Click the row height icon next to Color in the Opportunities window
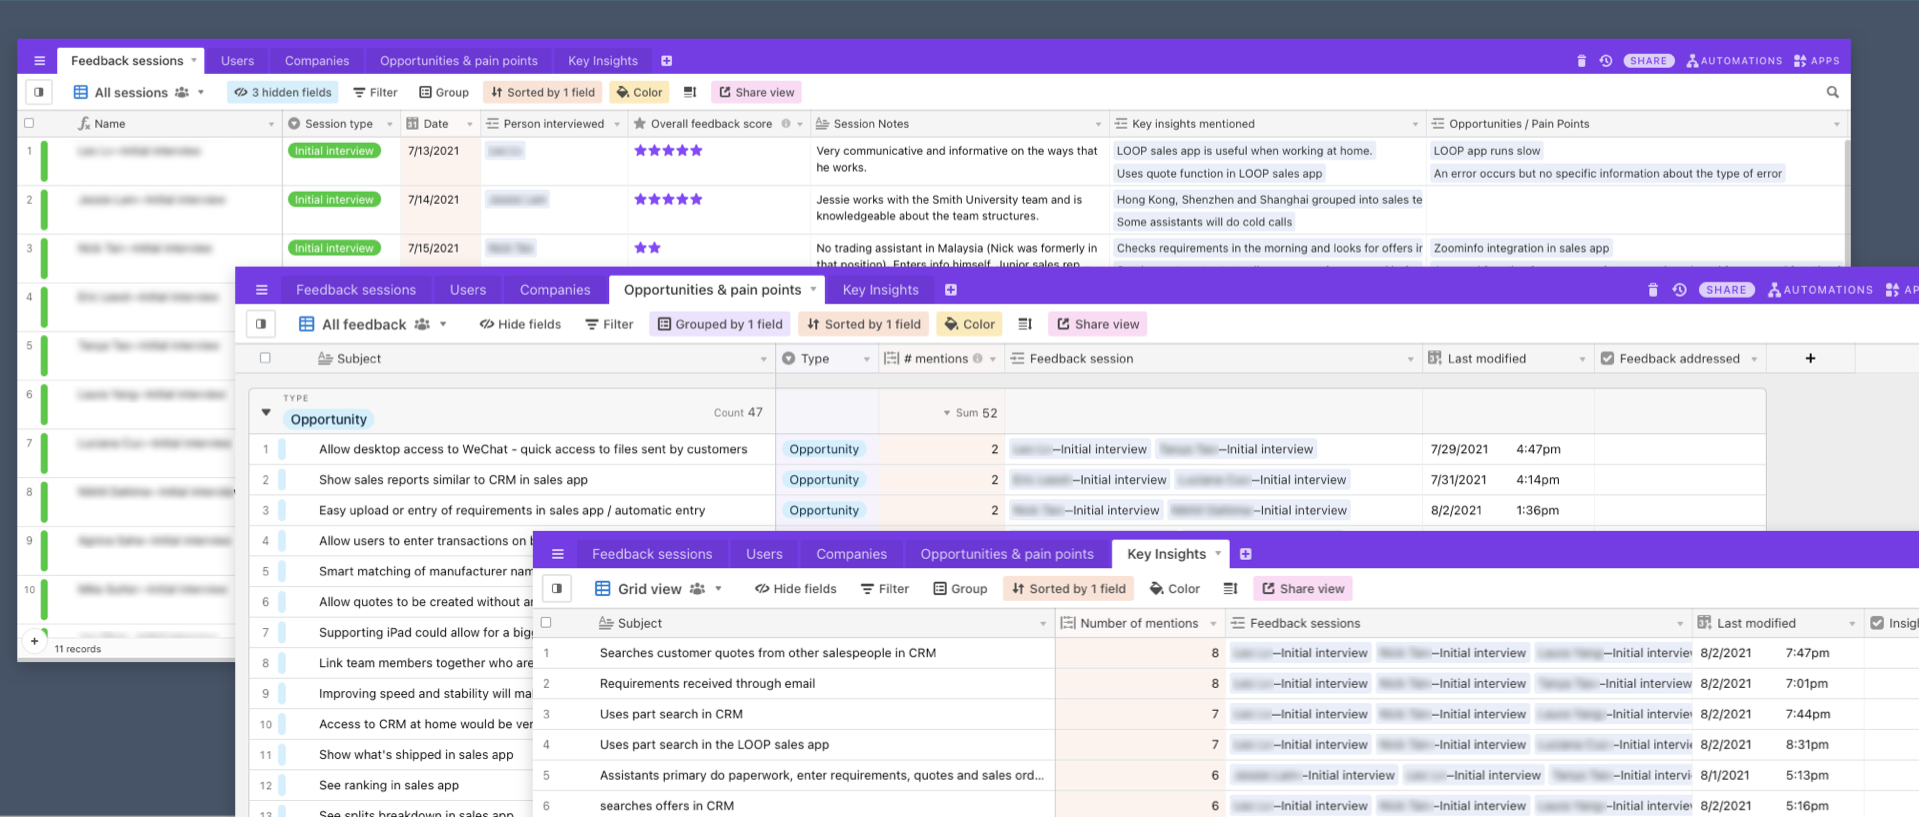Image resolution: width=1919 pixels, height=817 pixels. (1025, 324)
